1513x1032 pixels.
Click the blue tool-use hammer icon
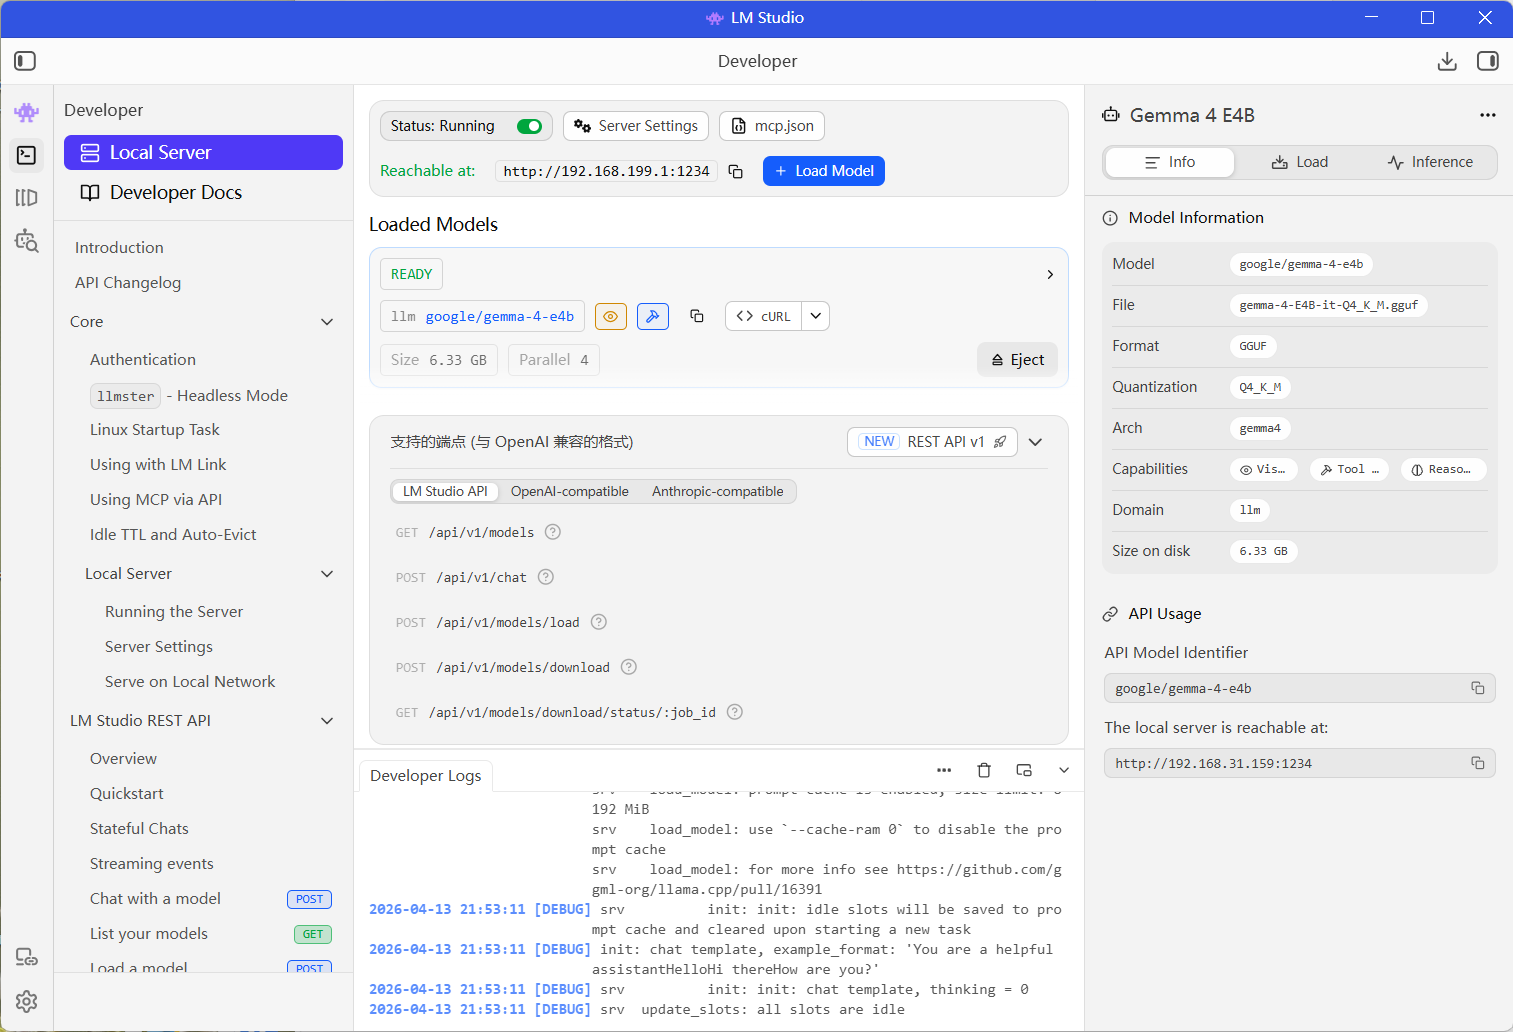[653, 316]
